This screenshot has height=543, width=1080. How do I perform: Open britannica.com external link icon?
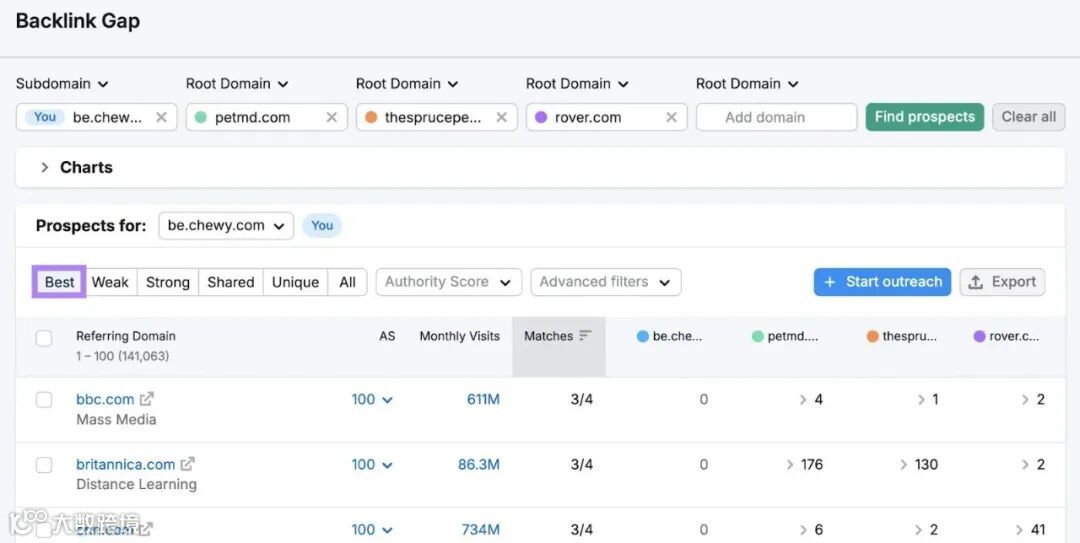point(188,464)
